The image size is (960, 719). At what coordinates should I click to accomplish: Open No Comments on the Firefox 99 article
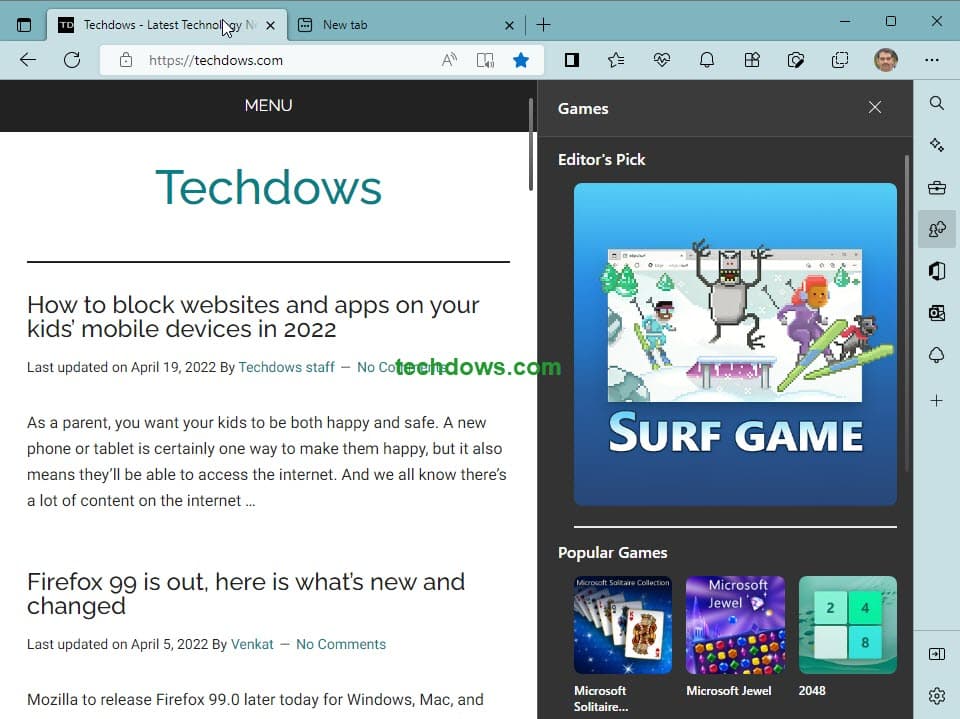[x=341, y=644]
